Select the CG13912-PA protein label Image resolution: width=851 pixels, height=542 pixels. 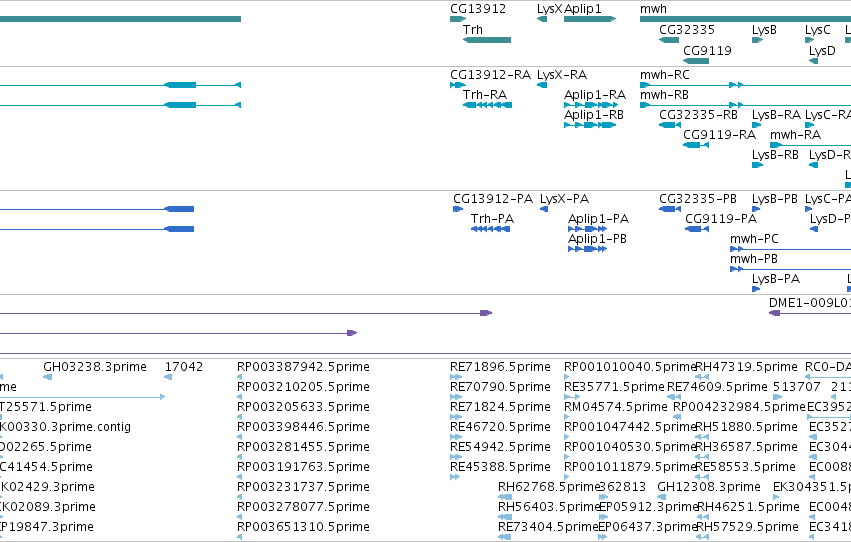(493, 199)
